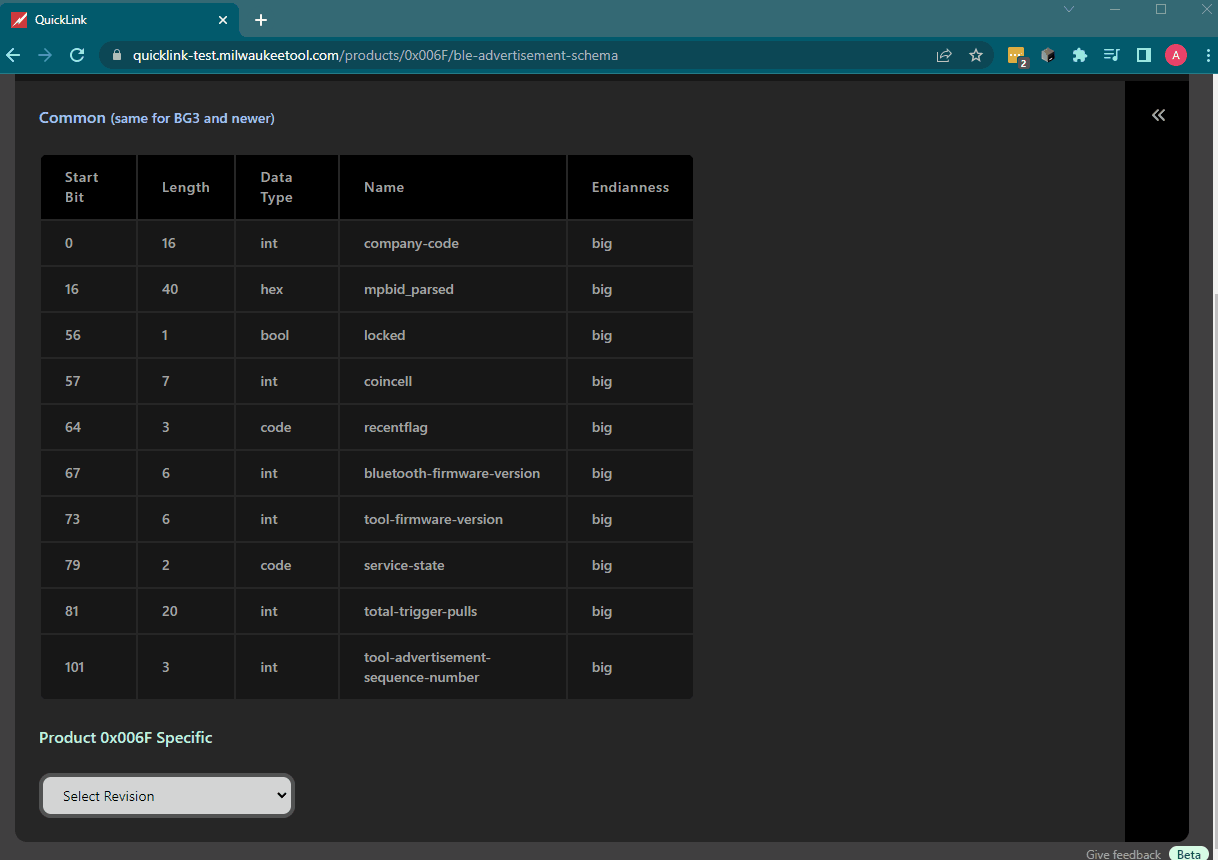Viewport: 1218px width, 860px height.
Task: Click start bit 56 cell
Action: pyautogui.click(x=88, y=335)
